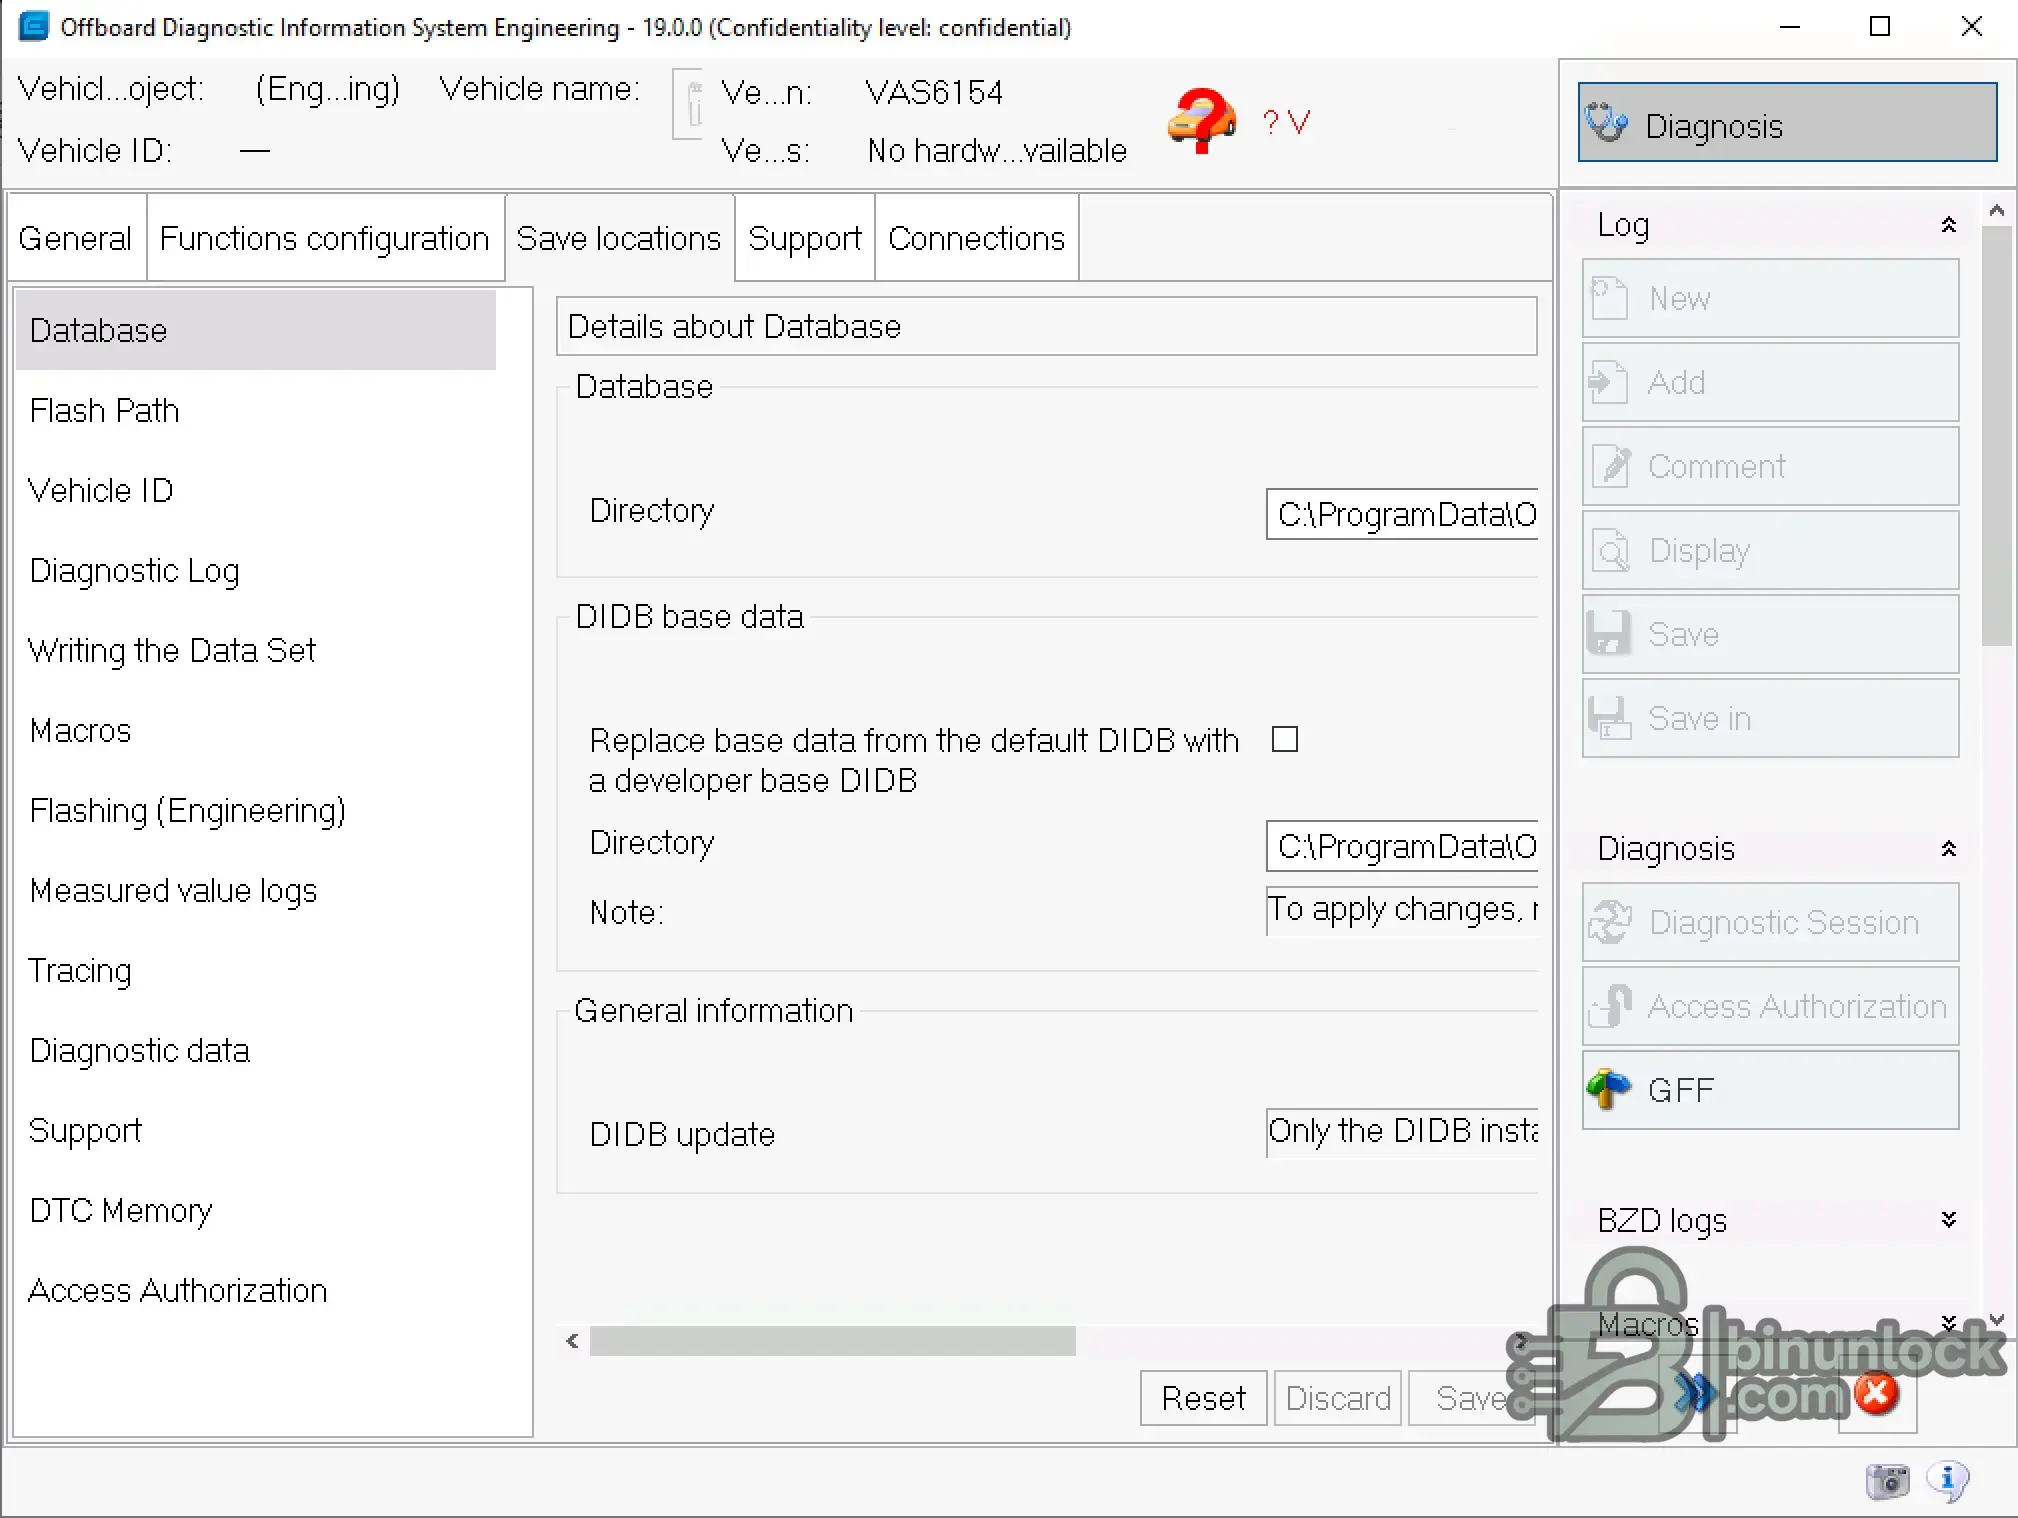Click the Save in floppy icon
The width and height of the screenshot is (2018, 1518).
(x=1609, y=718)
